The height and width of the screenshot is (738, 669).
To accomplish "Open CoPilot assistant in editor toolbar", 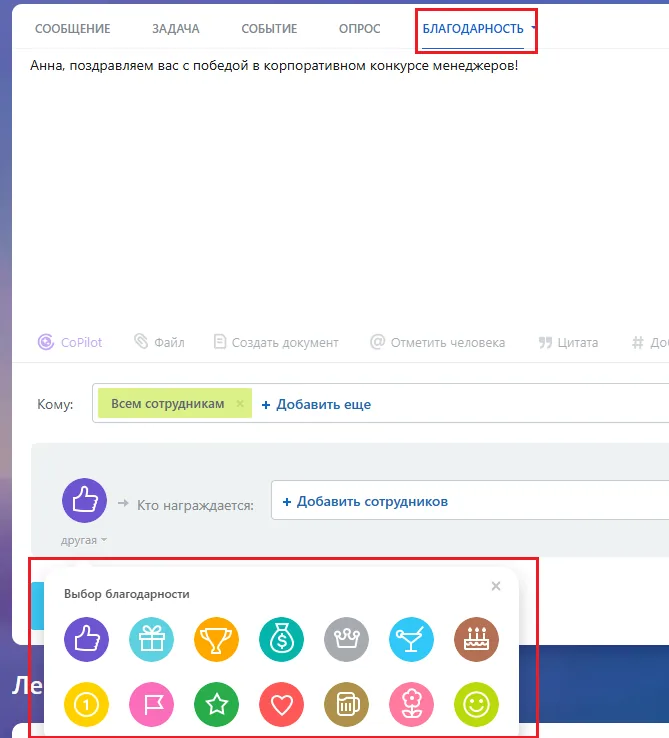I will (x=70, y=342).
